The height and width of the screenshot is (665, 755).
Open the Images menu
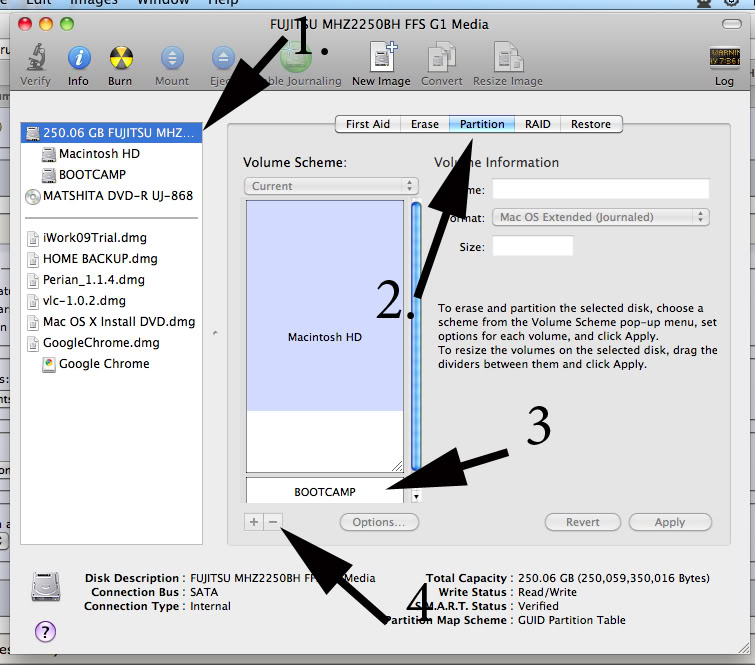94,2
